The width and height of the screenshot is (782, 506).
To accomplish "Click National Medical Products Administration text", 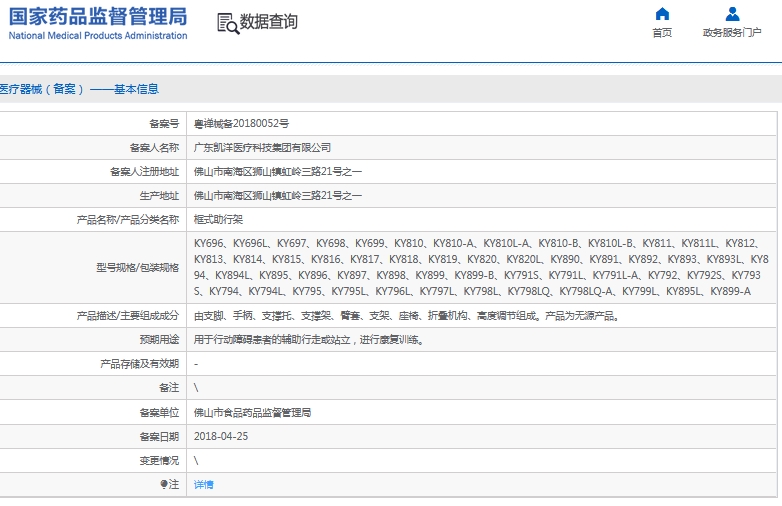I will pyautogui.click(x=98, y=35).
